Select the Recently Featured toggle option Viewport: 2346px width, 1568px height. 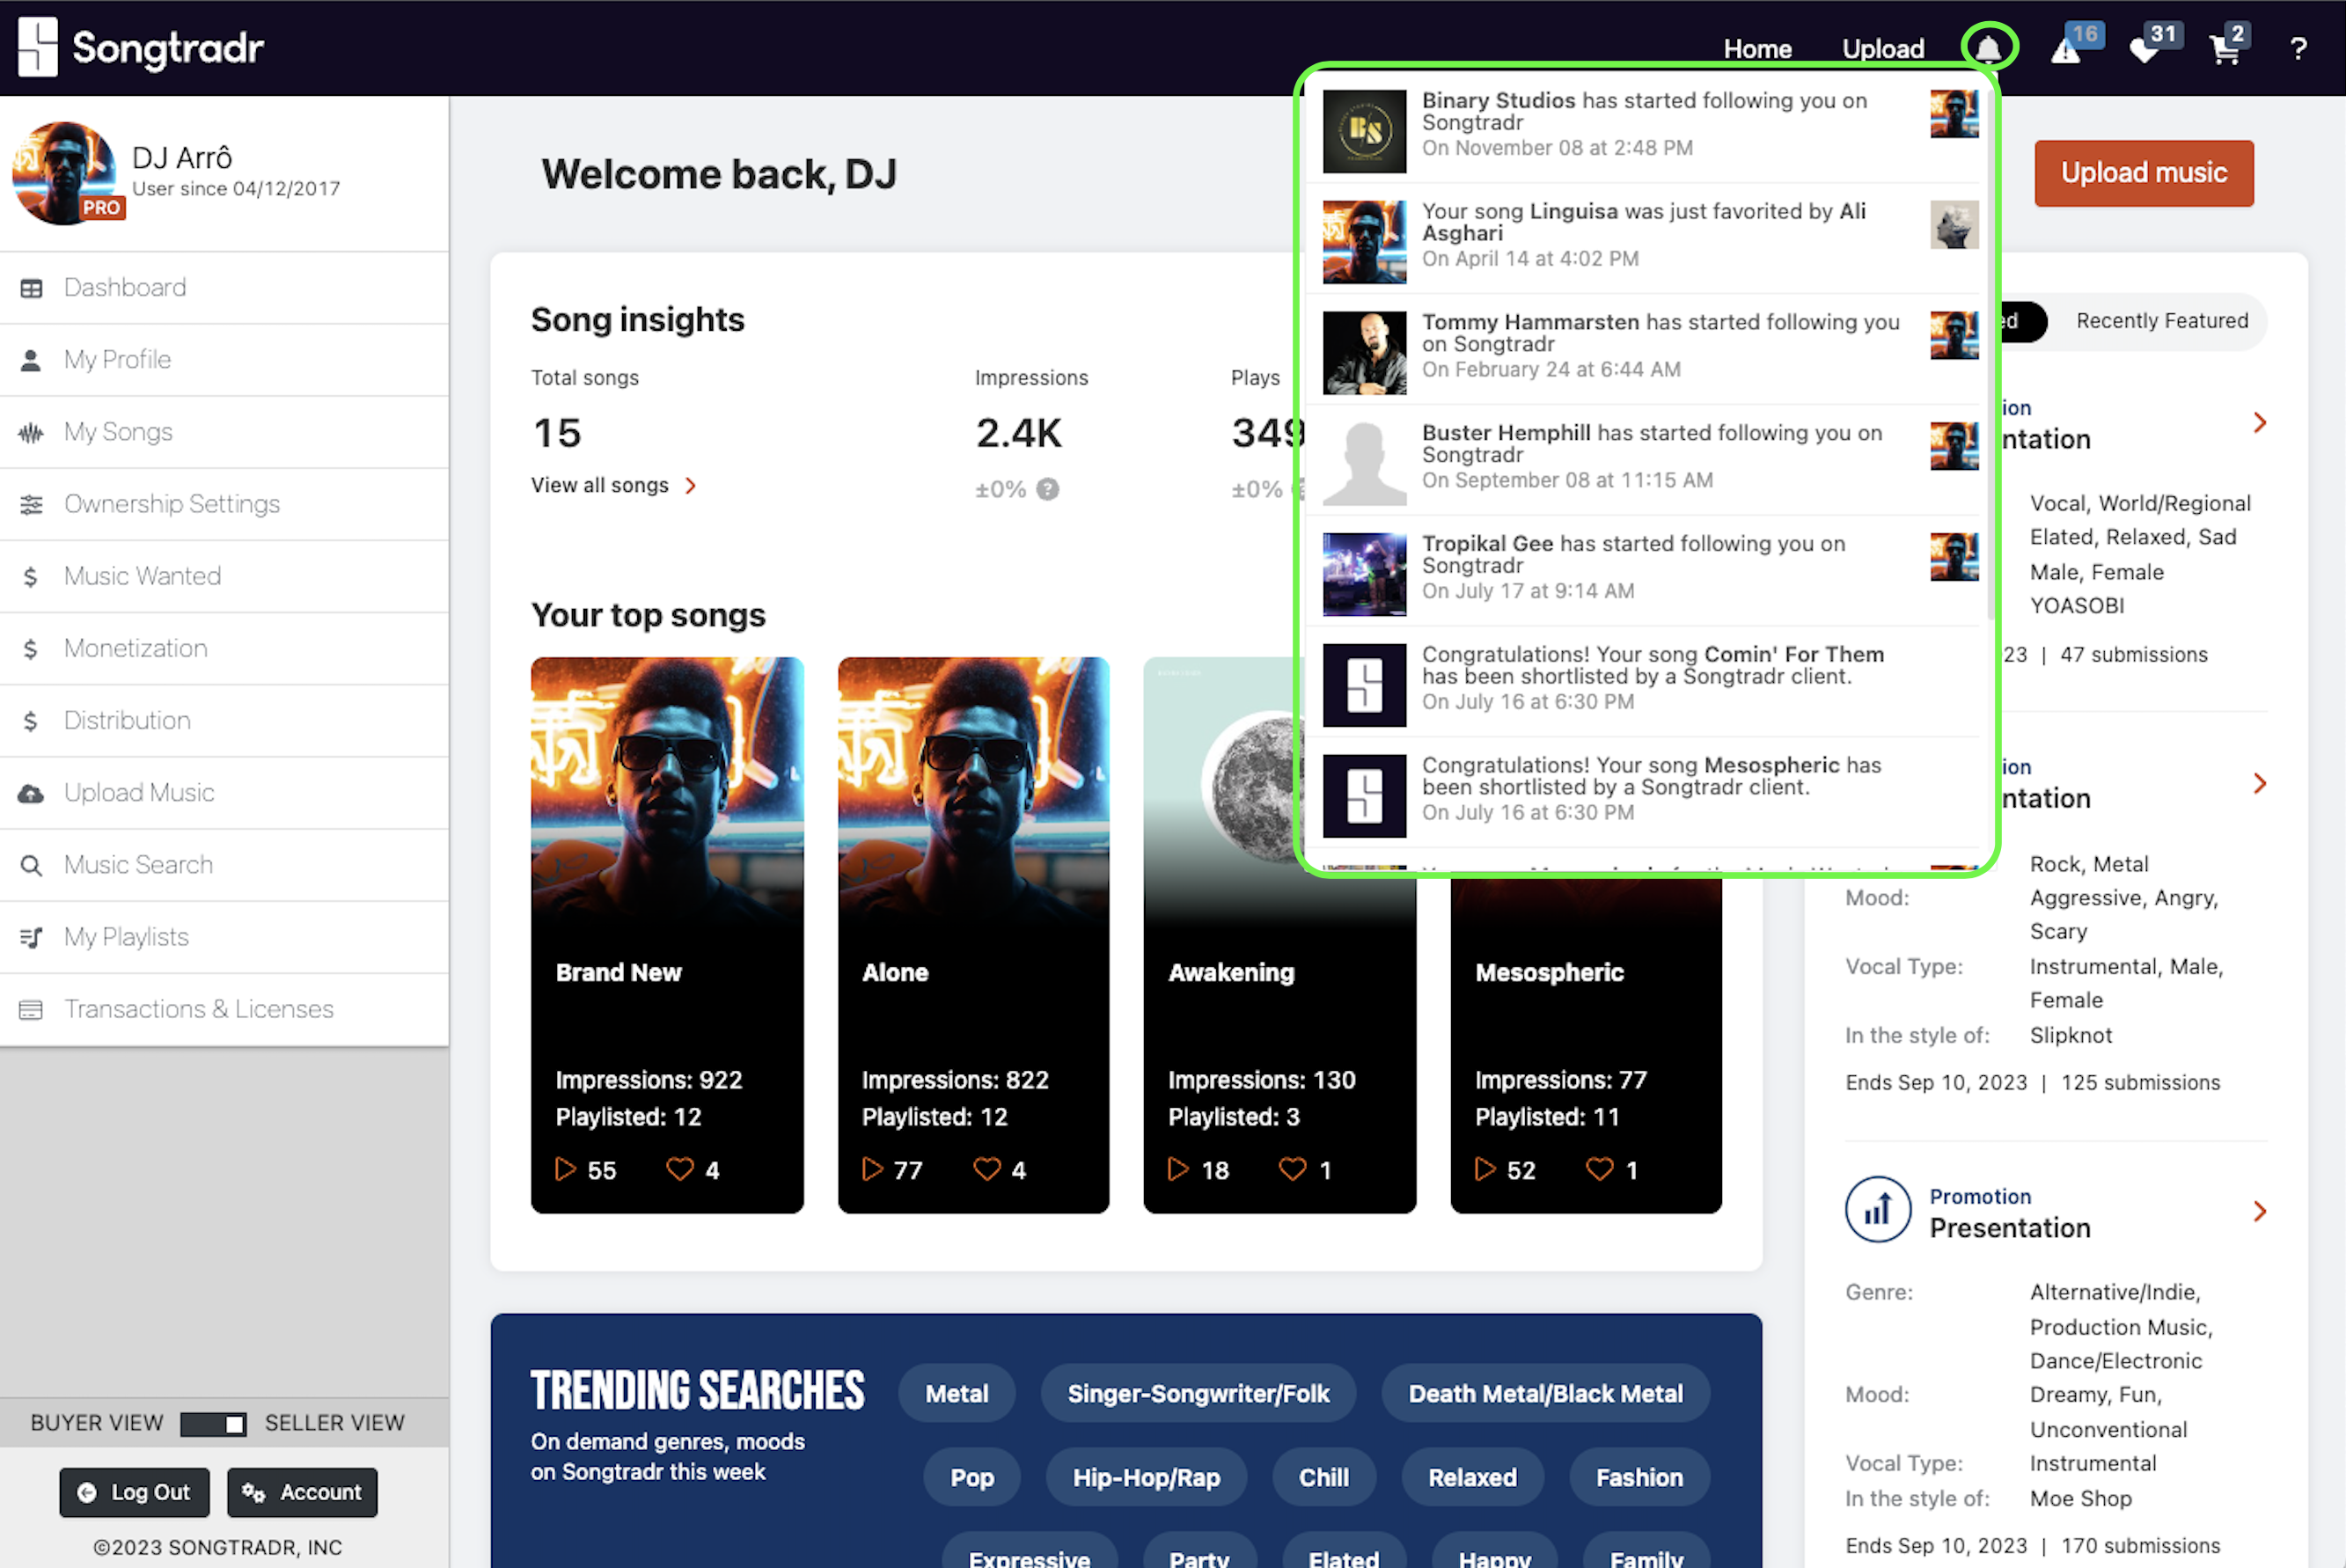pos(2162,321)
